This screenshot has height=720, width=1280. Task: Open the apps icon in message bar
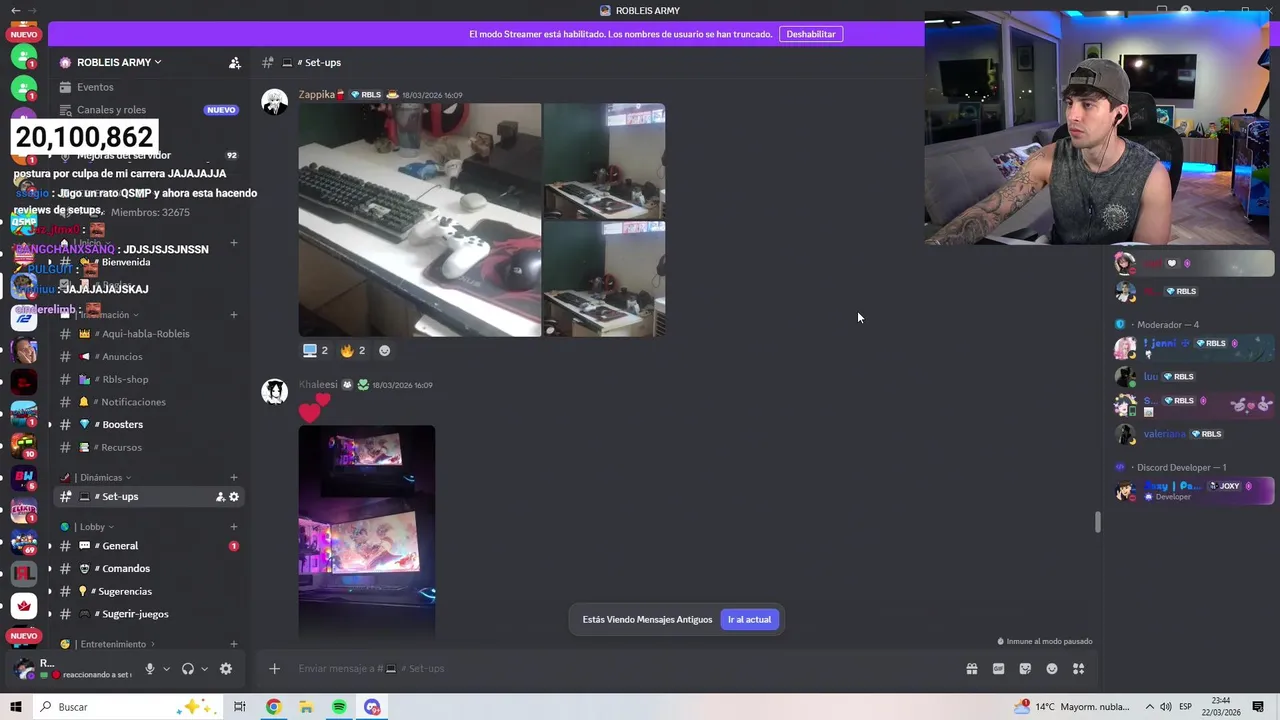click(1078, 669)
